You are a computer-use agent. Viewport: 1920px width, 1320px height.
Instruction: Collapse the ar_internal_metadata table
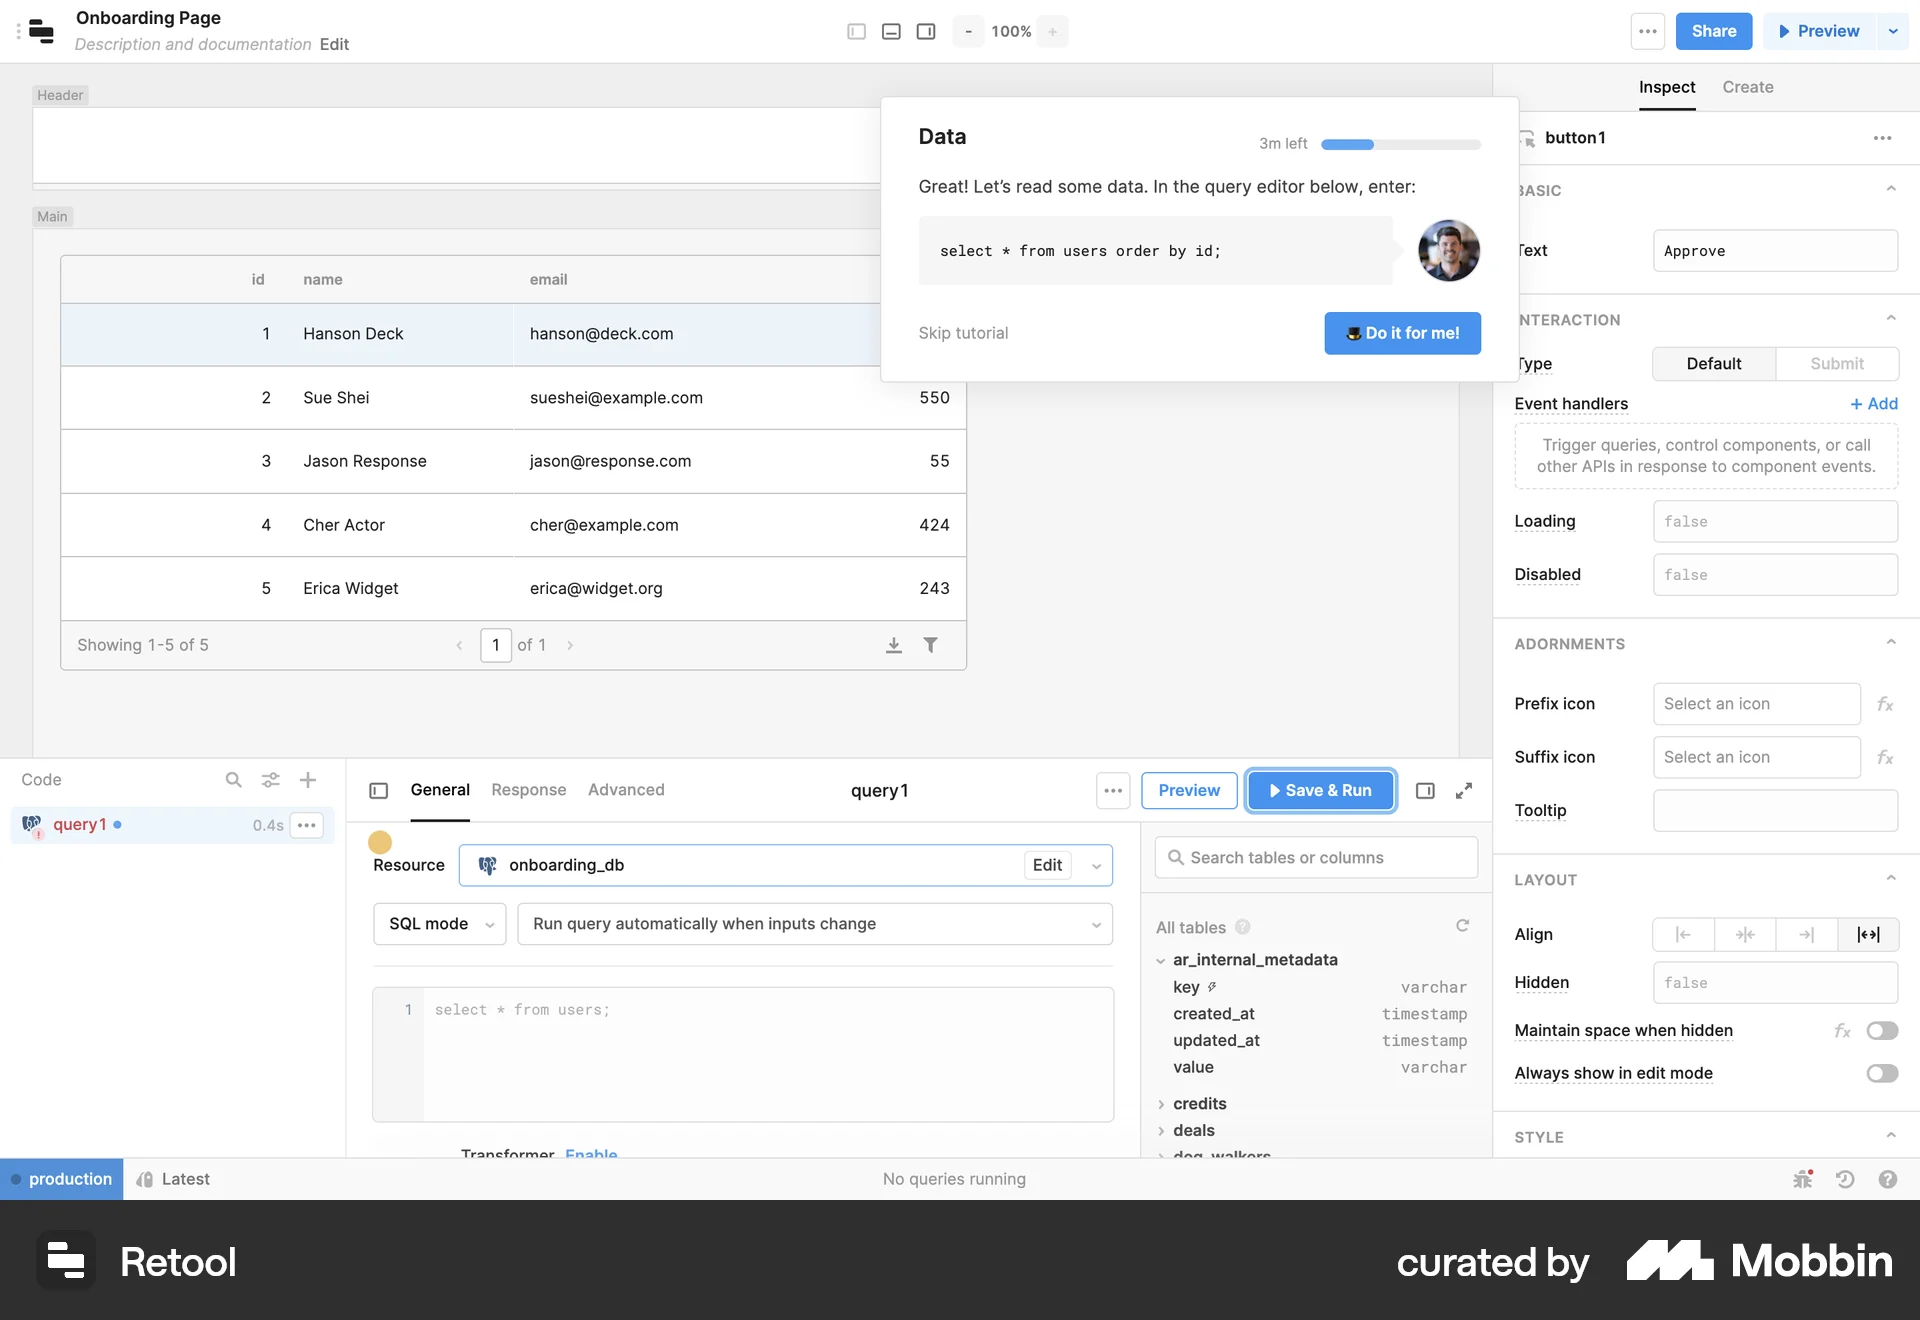(1161, 960)
